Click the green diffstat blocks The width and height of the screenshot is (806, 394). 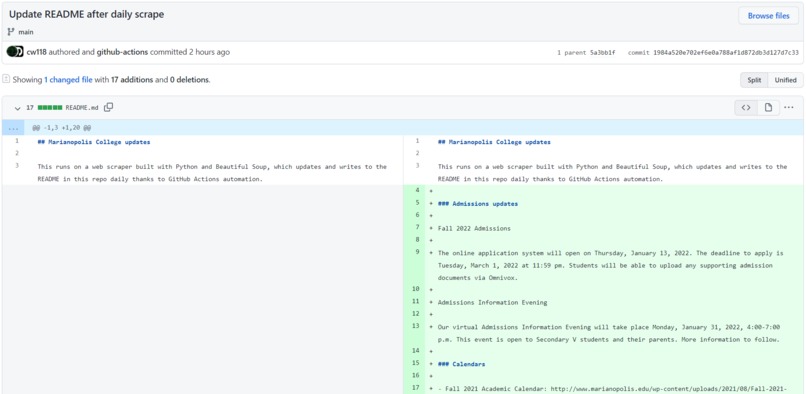click(50, 108)
